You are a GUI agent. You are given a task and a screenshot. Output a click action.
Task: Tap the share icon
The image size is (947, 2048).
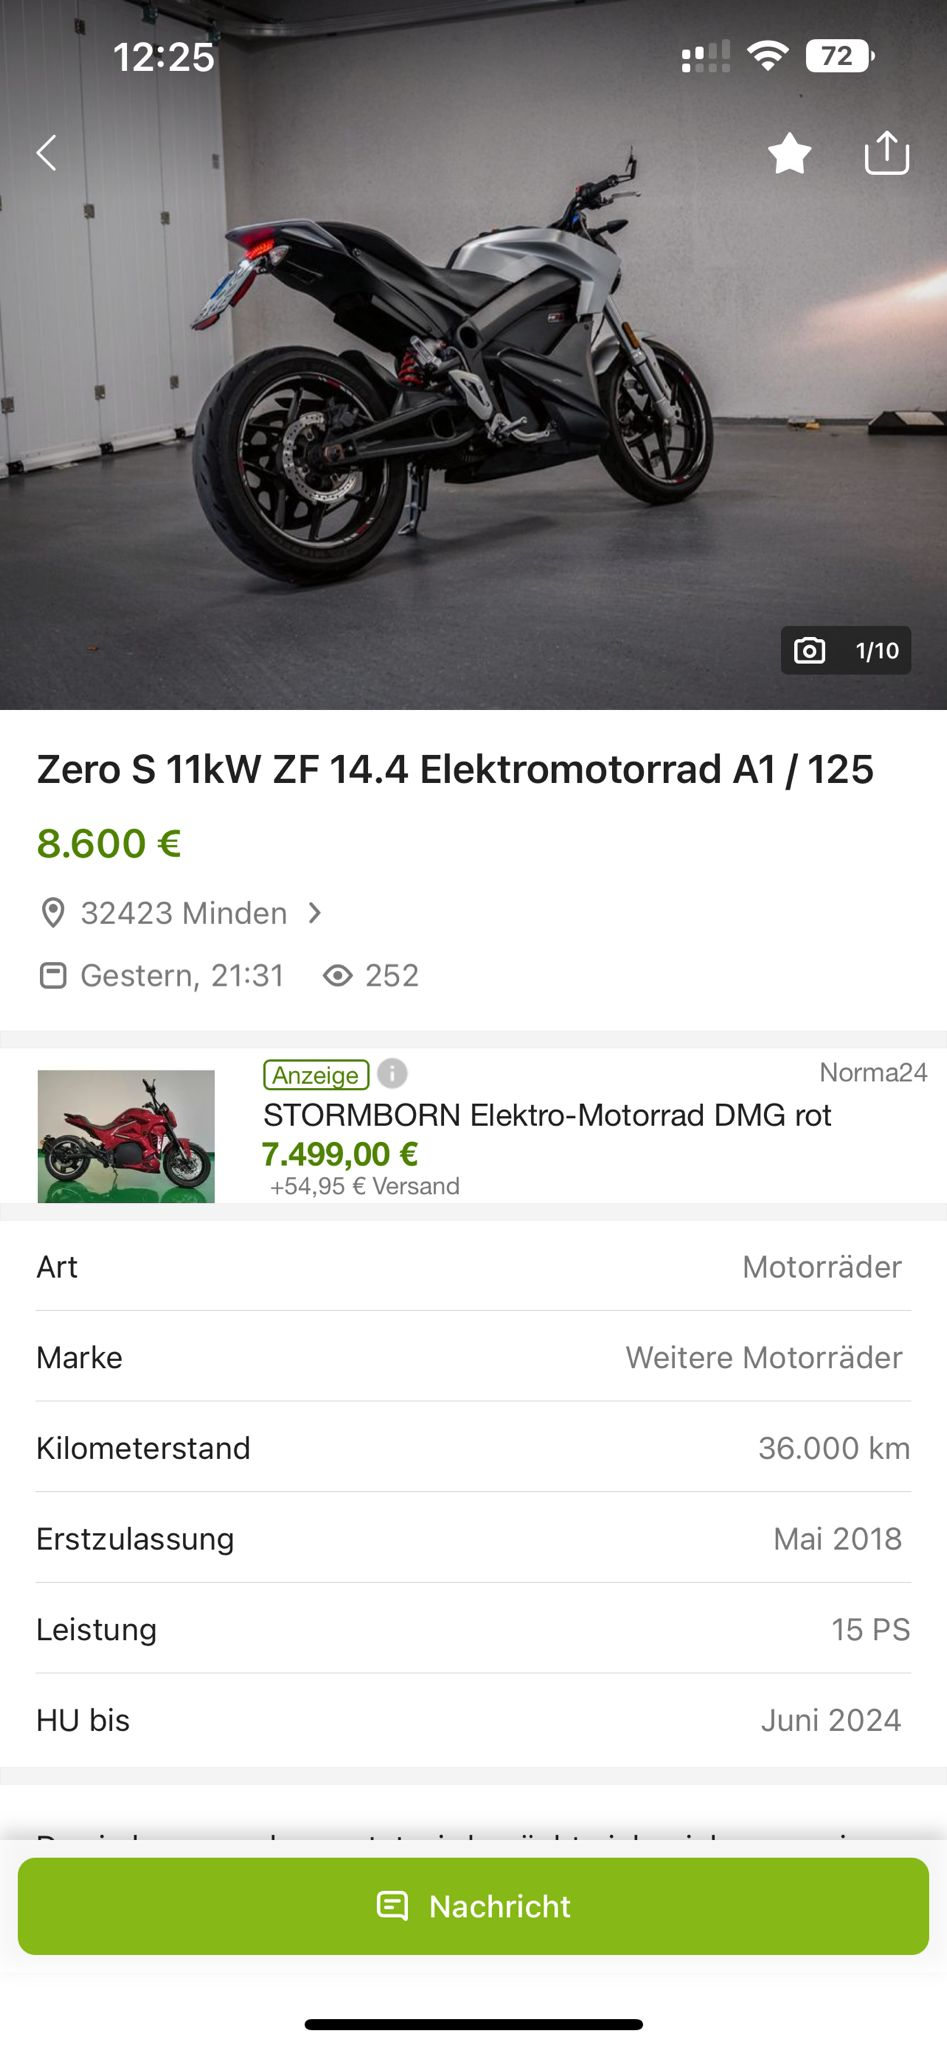886,153
